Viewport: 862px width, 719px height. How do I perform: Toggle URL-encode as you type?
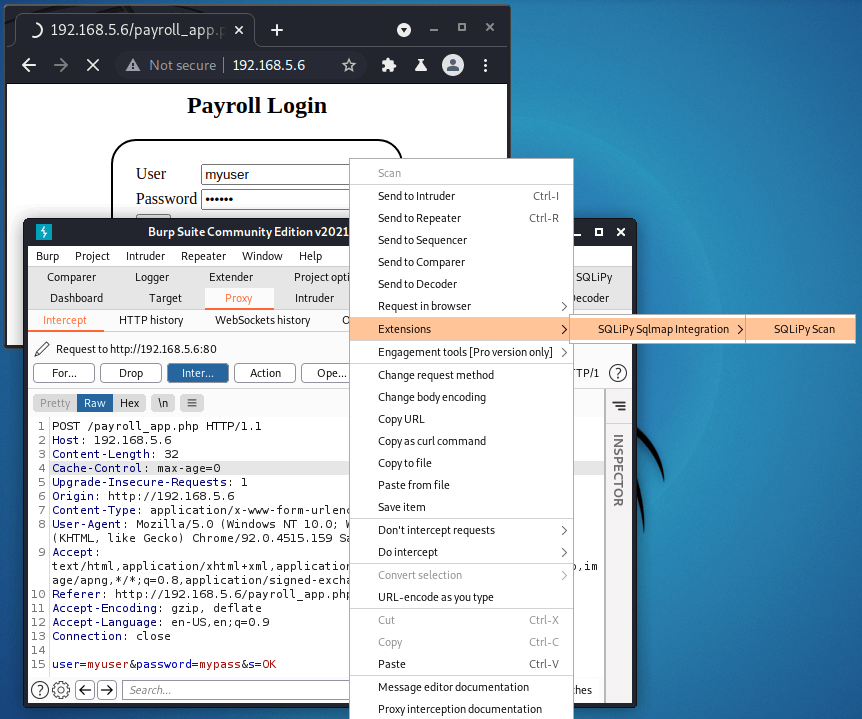point(461,598)
